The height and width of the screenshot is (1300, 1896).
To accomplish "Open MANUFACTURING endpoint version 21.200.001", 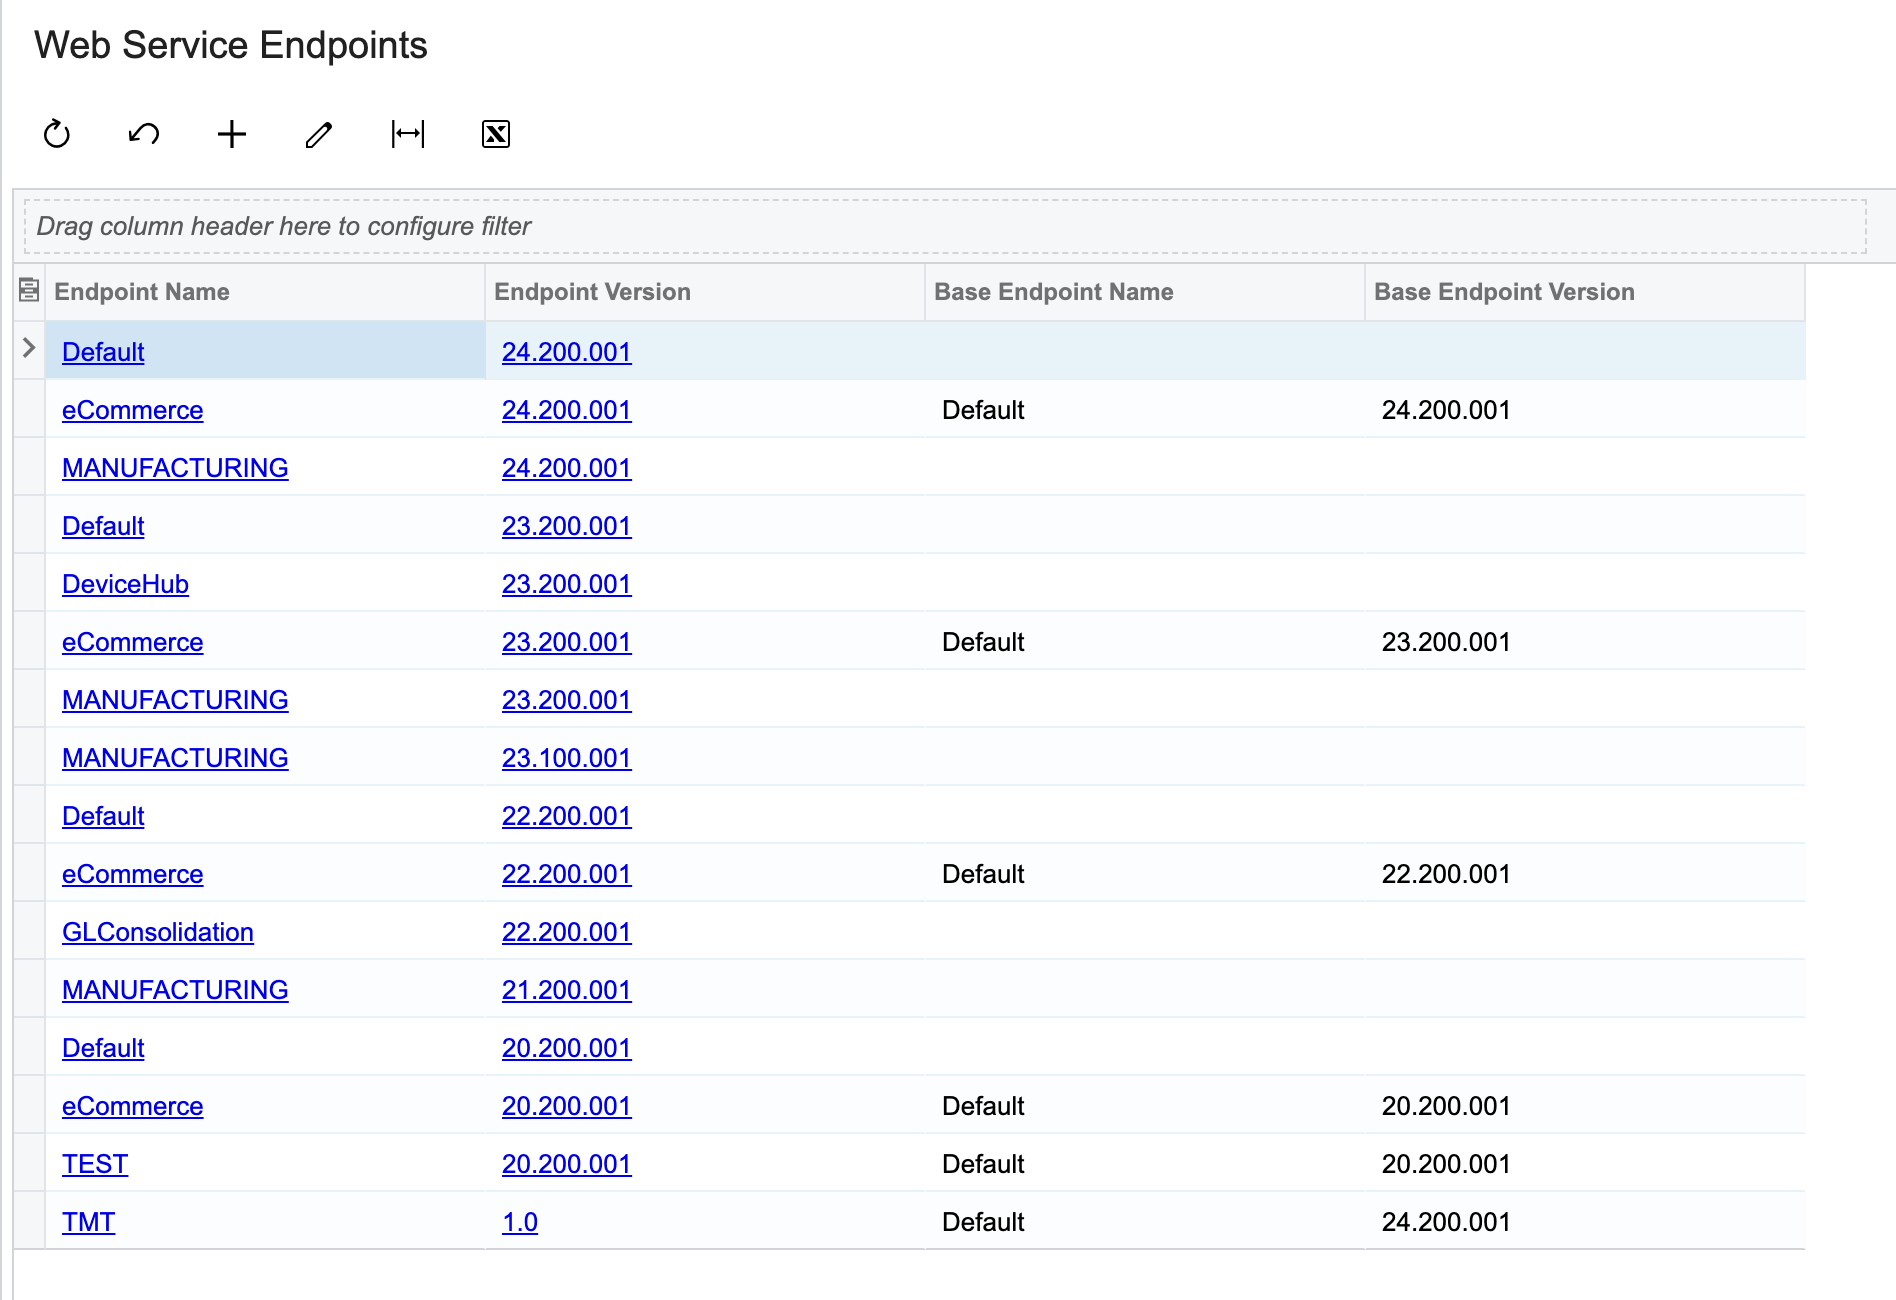I will tap(175, 990).
